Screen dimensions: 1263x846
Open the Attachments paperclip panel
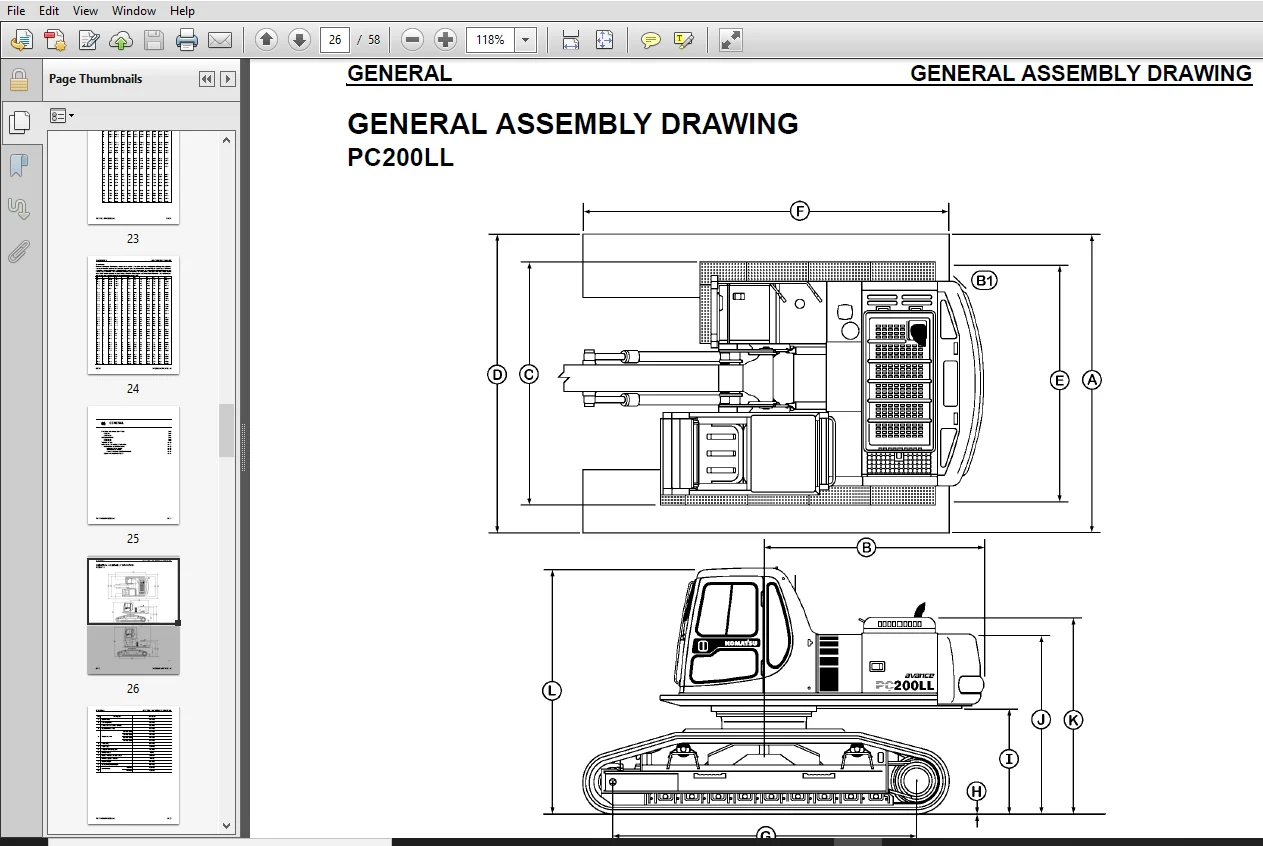click(19, 251)
